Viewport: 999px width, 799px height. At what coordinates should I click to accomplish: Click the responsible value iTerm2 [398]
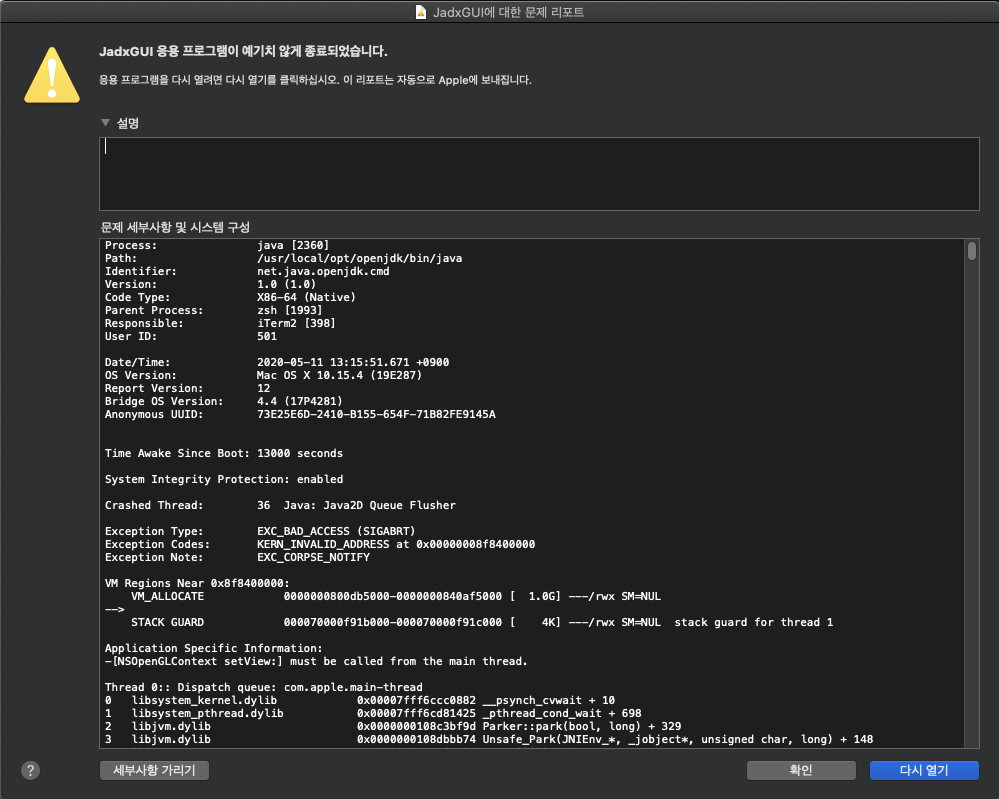(x=296, y=323)
